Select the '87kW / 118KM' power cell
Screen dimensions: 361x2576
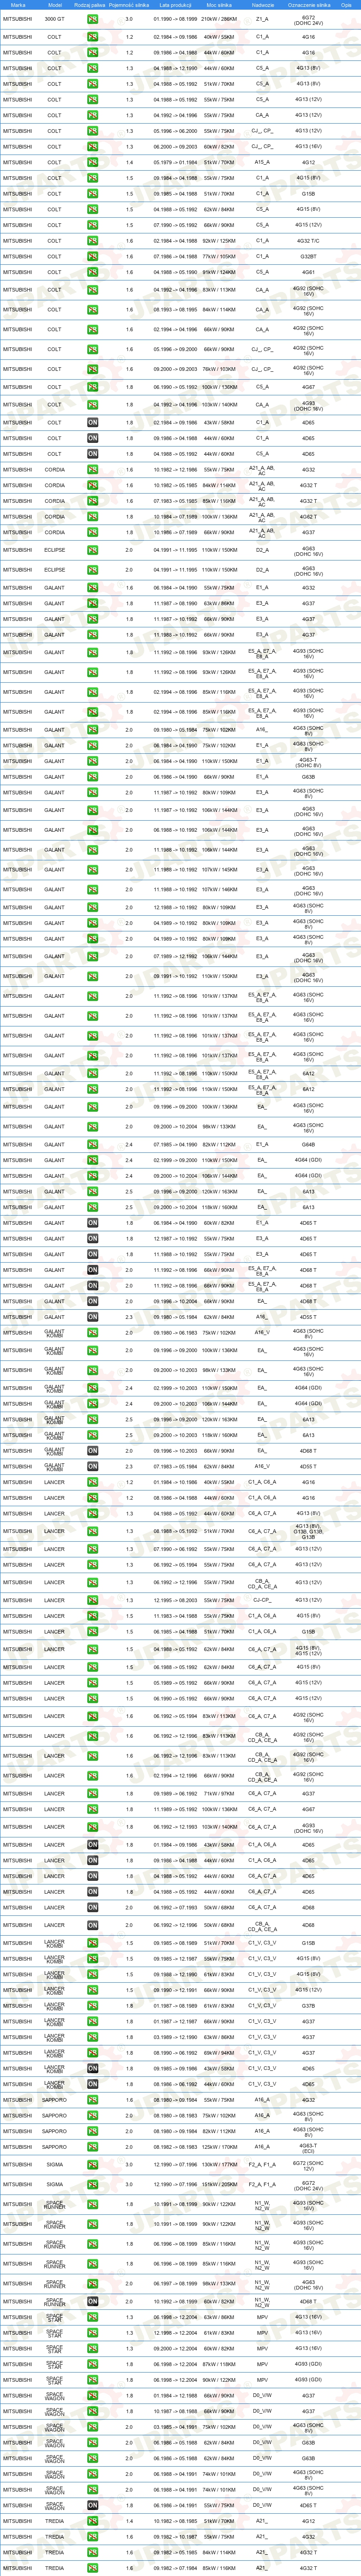[x=219, y=2364]
